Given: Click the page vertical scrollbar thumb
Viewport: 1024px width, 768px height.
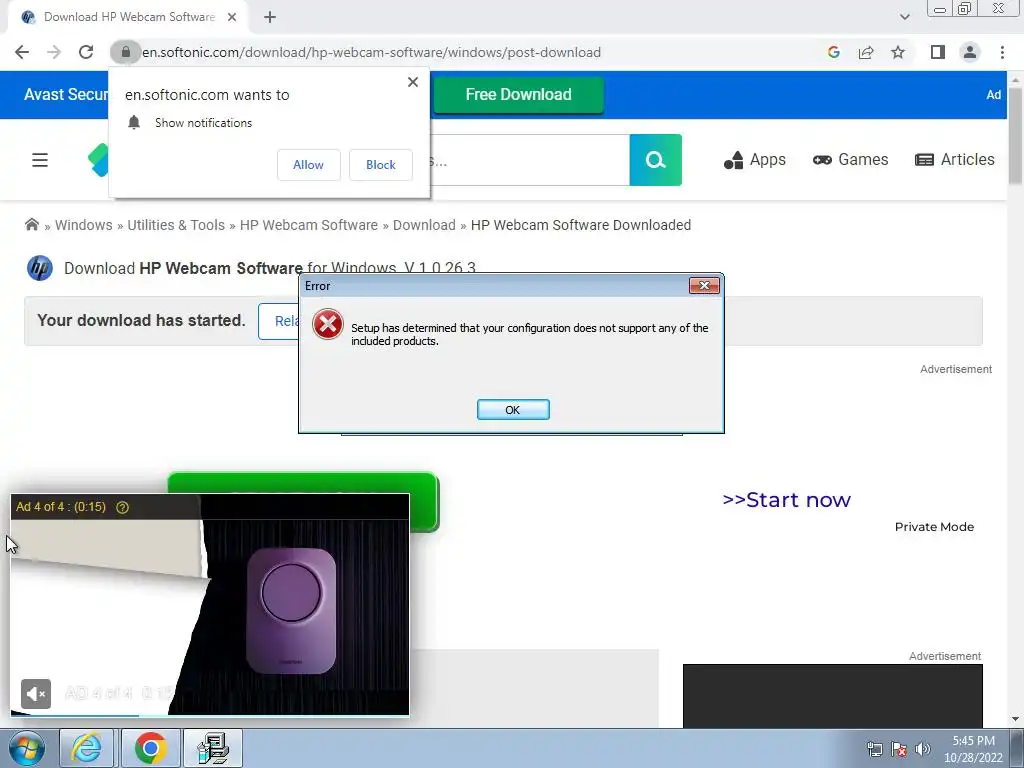Looking at the screenshot, I should coord(1015,134).
